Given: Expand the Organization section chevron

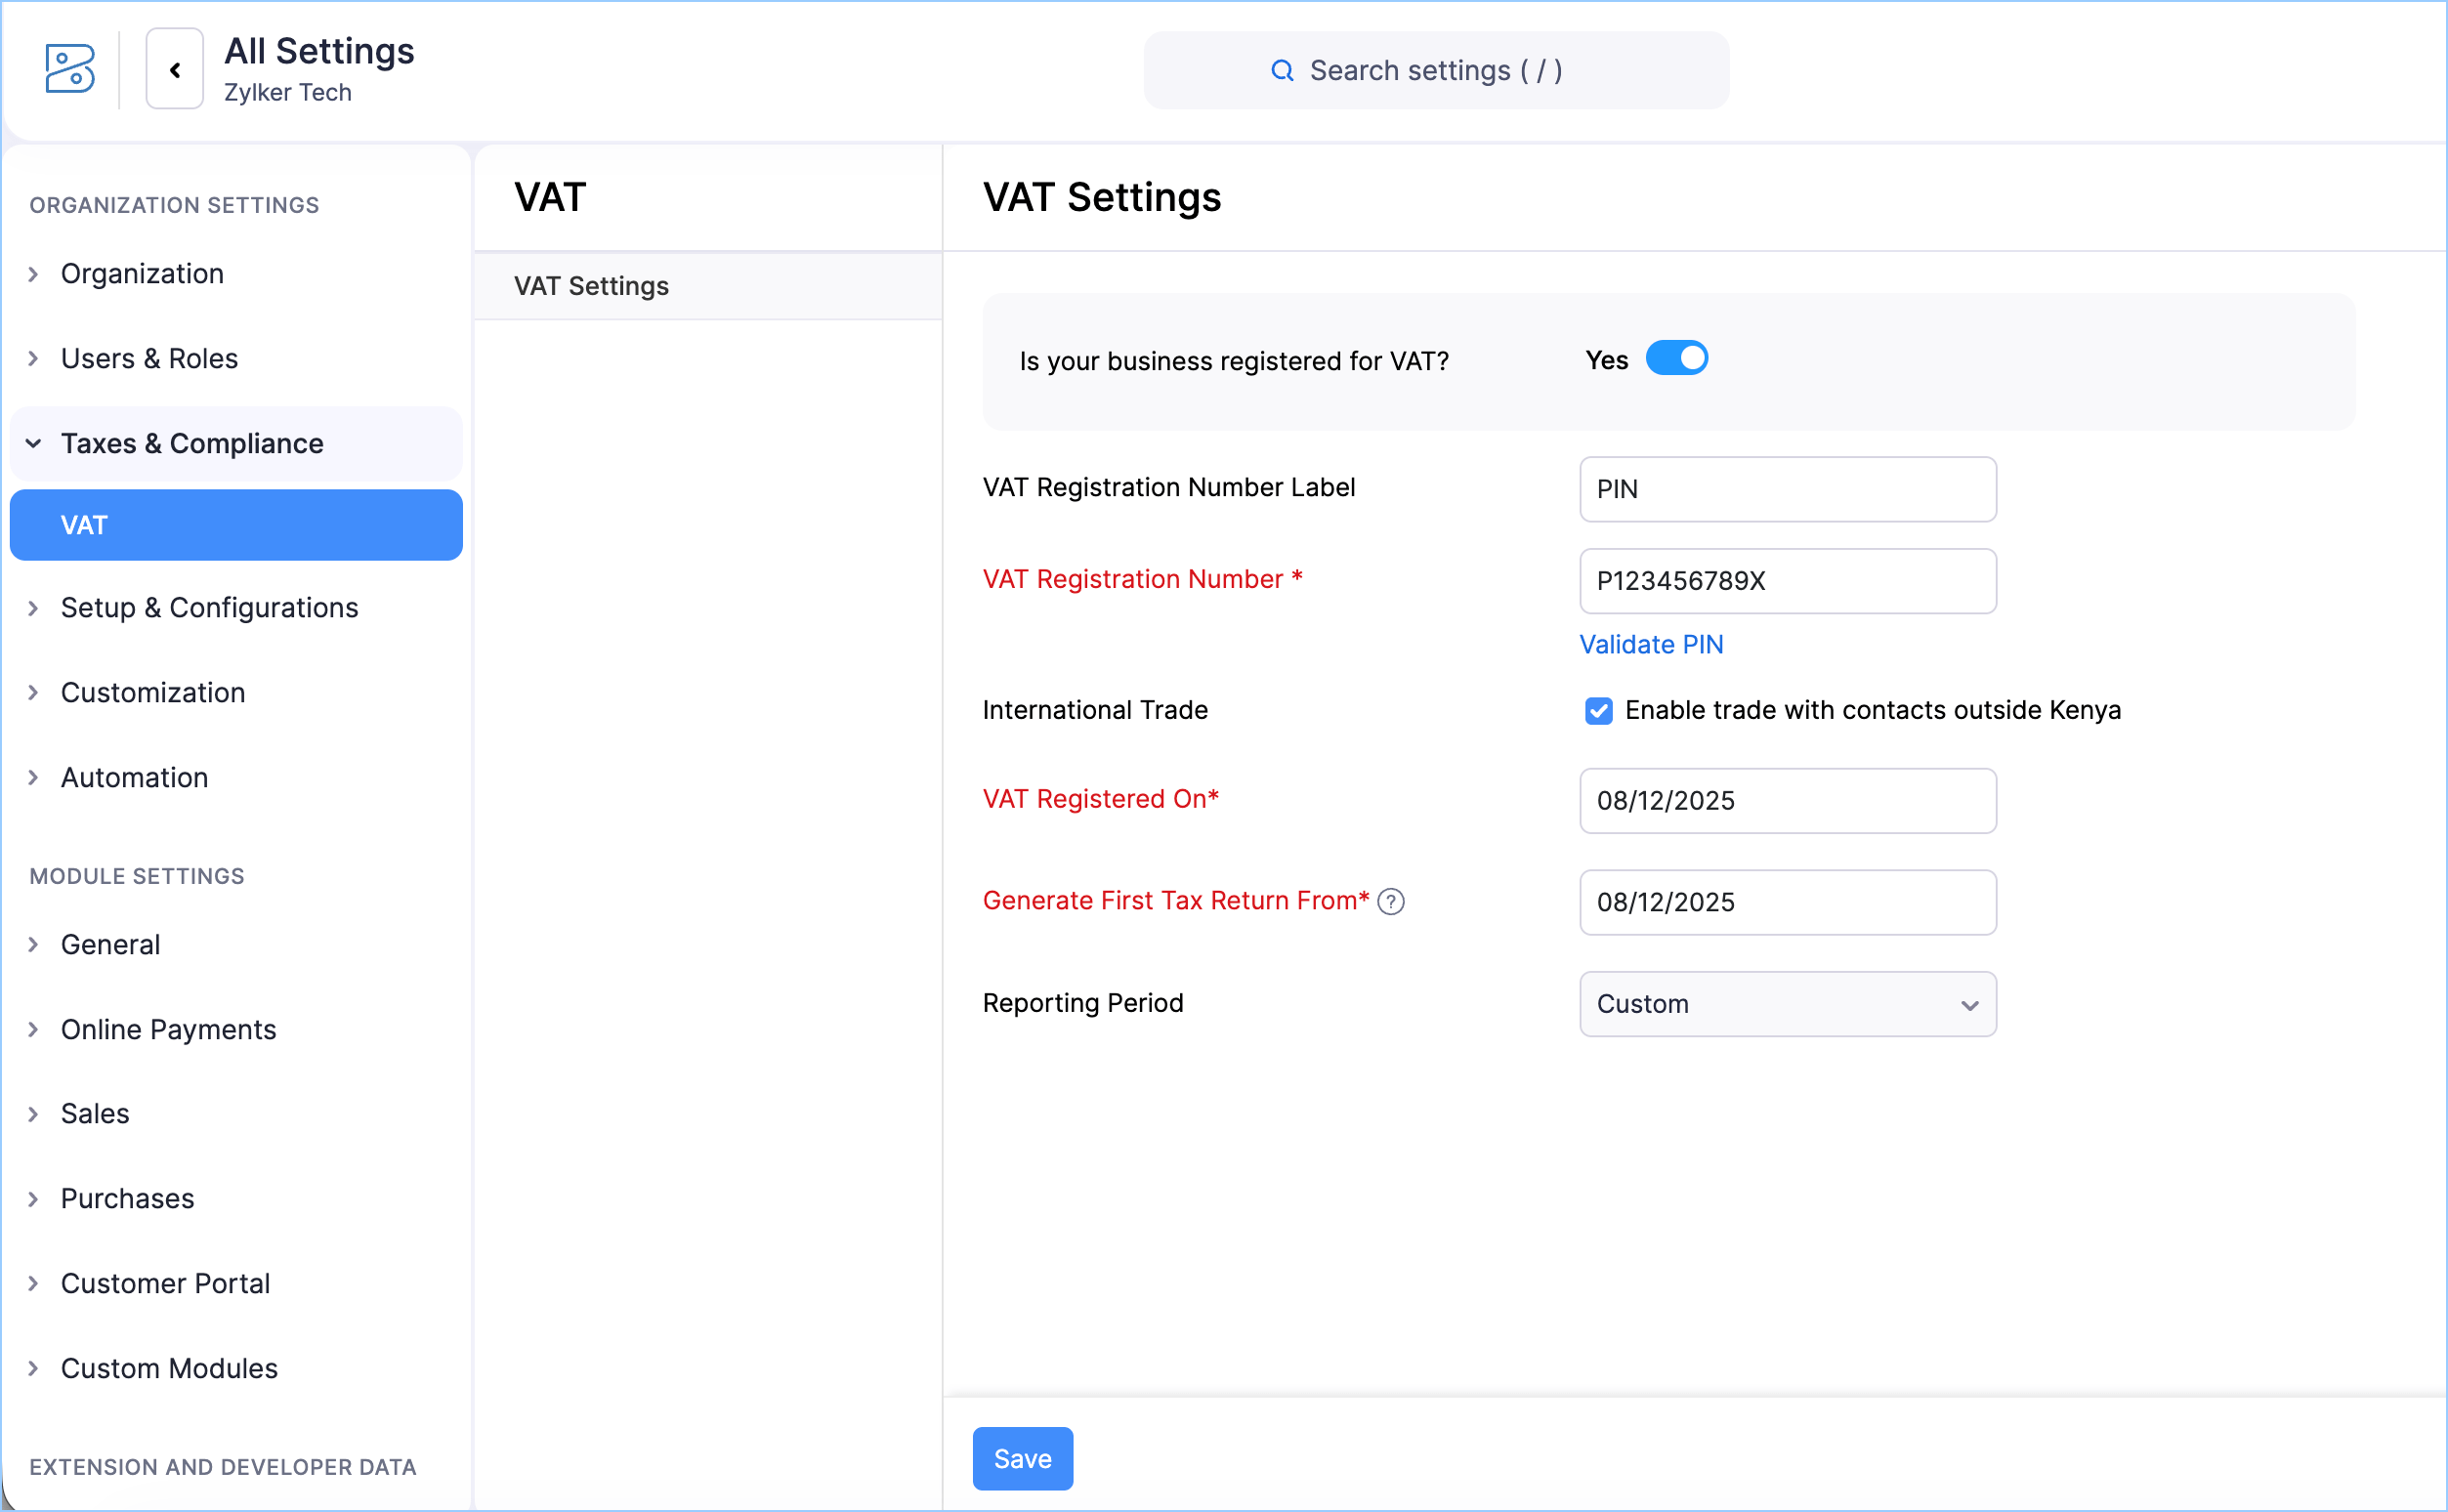Looking at the screenshot, I should (x=34, y=274).
